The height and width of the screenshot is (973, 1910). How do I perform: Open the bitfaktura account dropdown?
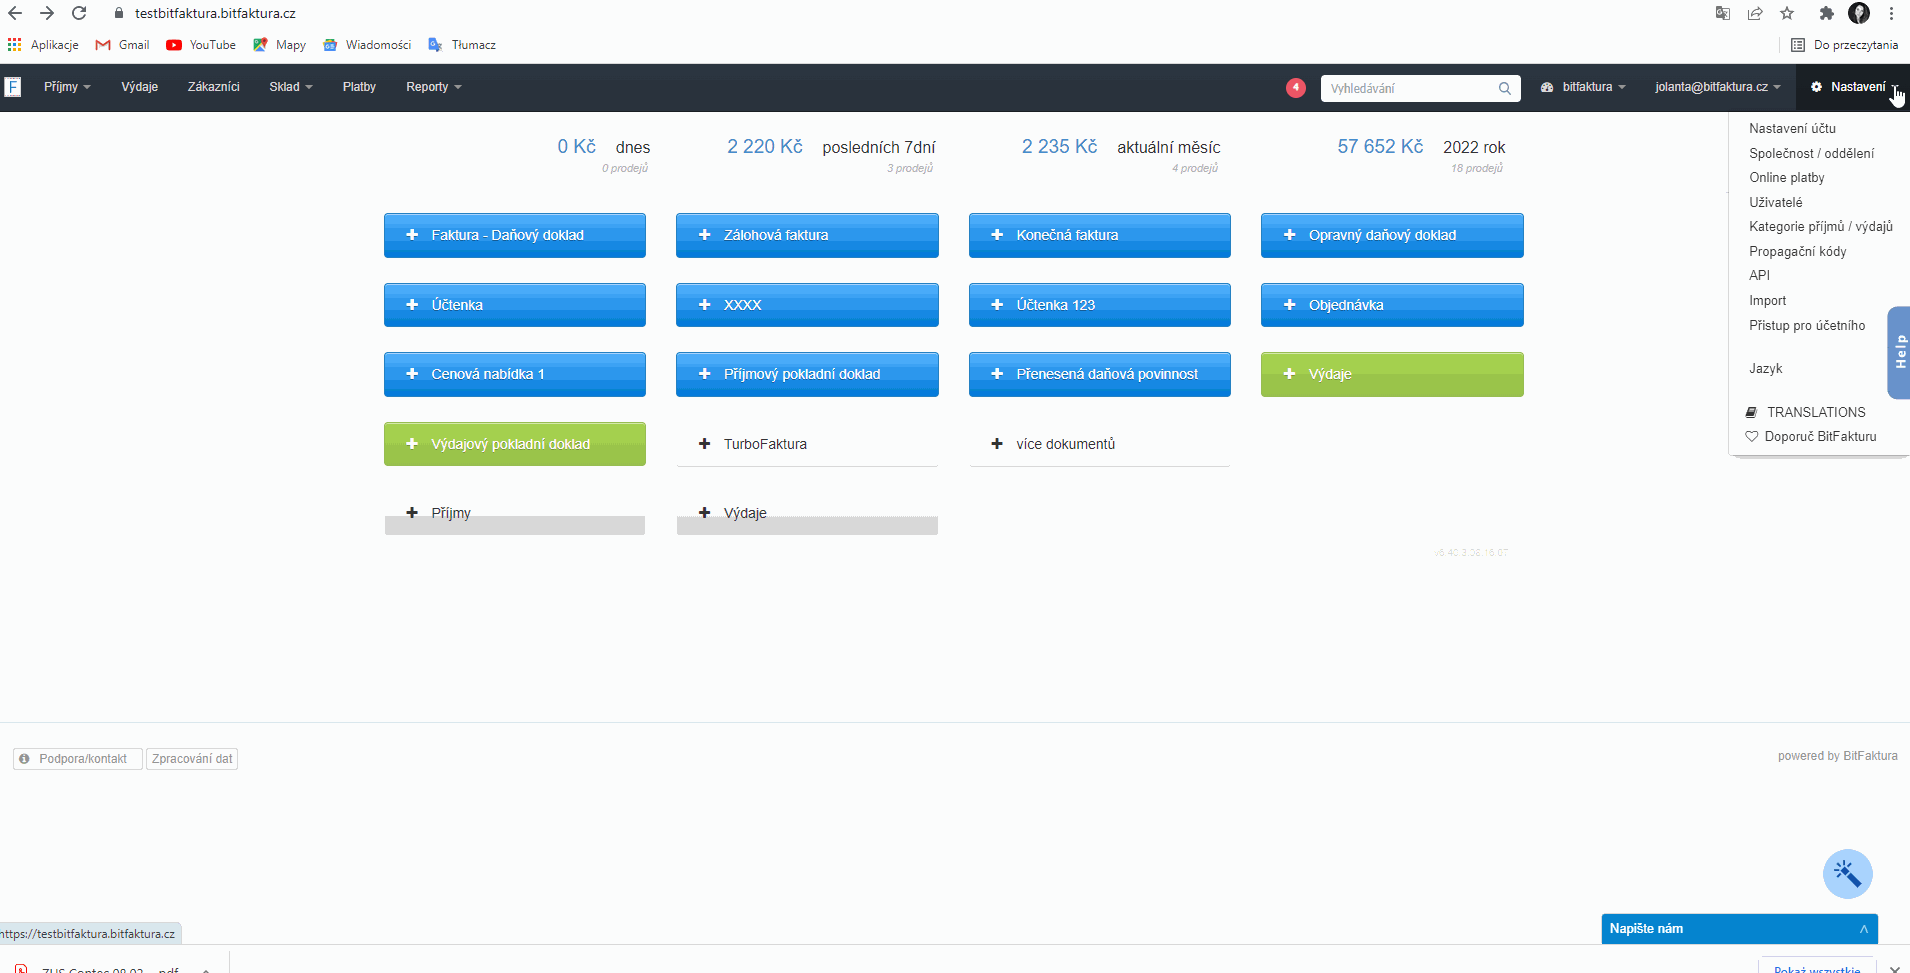coord(1583,87)
